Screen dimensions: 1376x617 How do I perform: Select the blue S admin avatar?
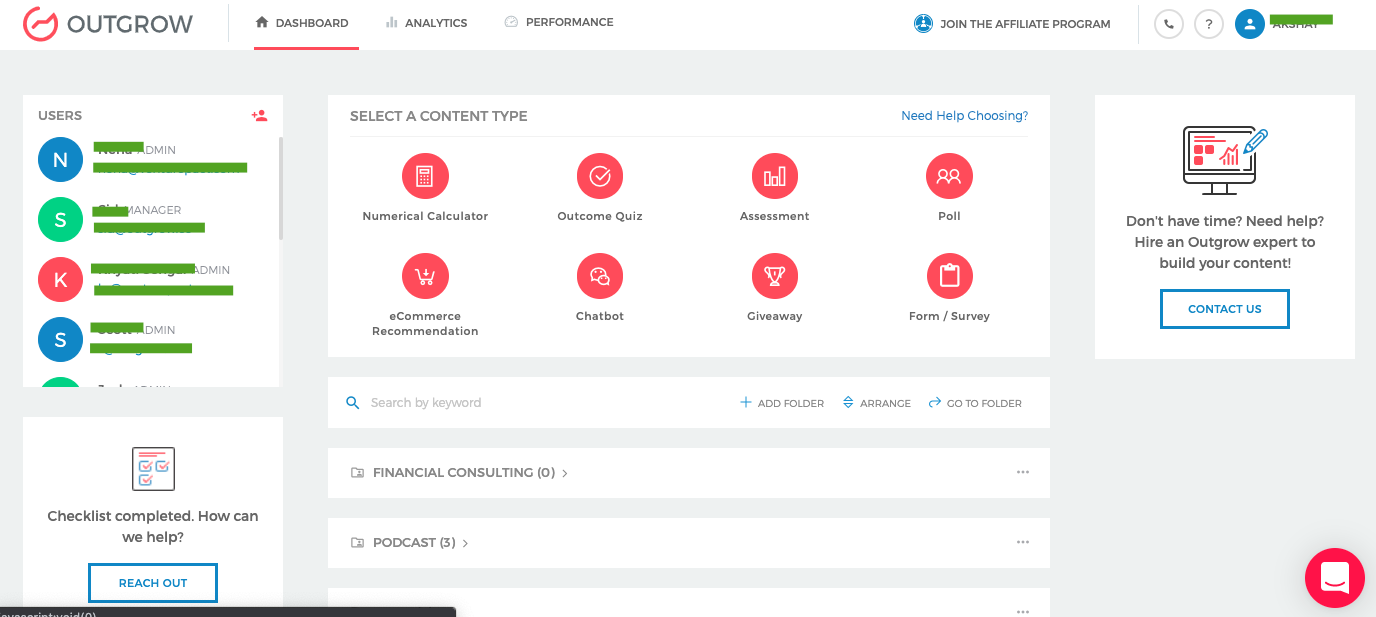pos(60,340)
